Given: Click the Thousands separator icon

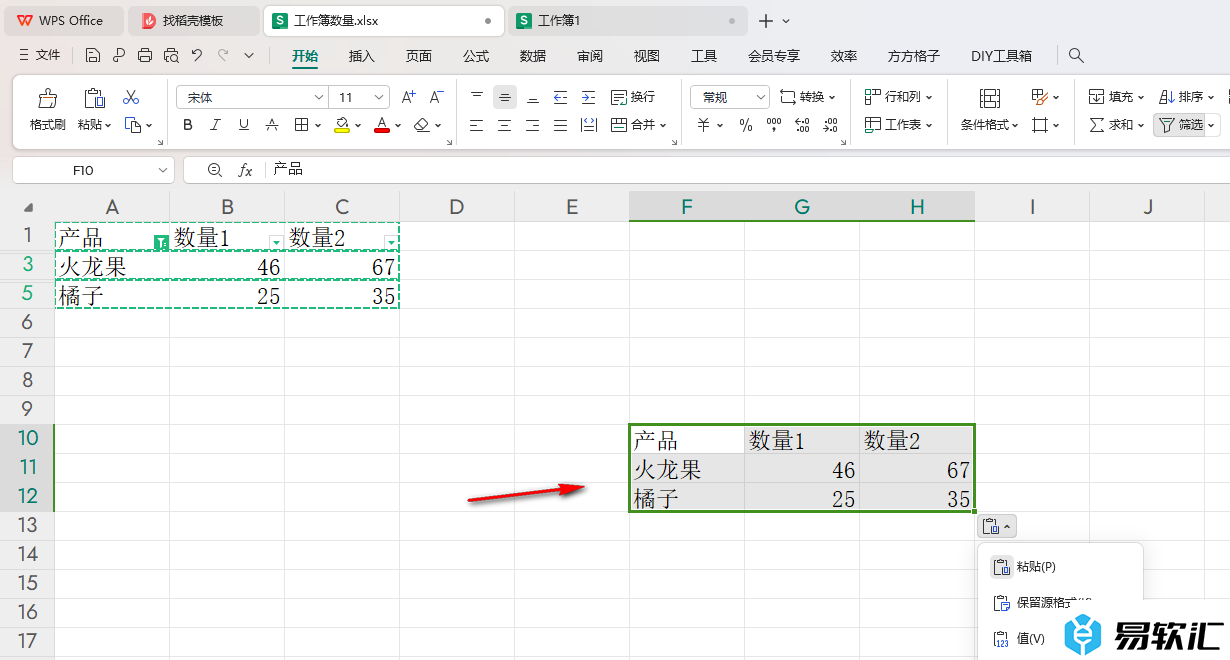Looking at the screenshot, I should 773,125.
